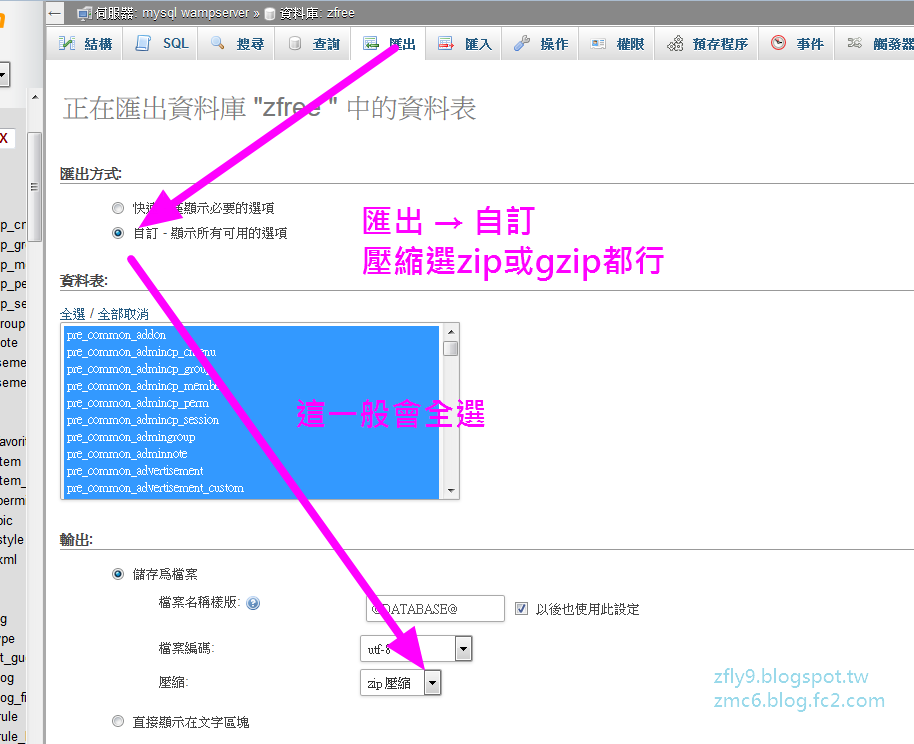
Task: Open the 權限 tab
Action: pyautogui.click(x=616, y=44)
